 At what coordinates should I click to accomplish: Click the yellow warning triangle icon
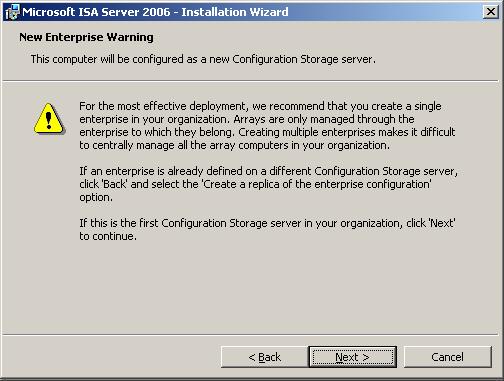49,119
